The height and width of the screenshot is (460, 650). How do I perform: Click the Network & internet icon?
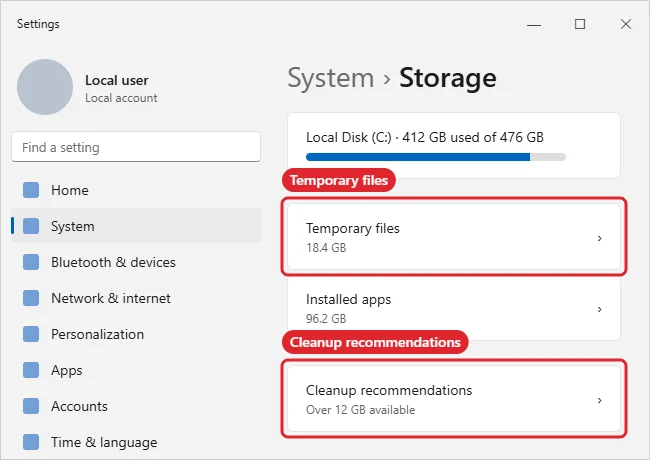(31, 298)
